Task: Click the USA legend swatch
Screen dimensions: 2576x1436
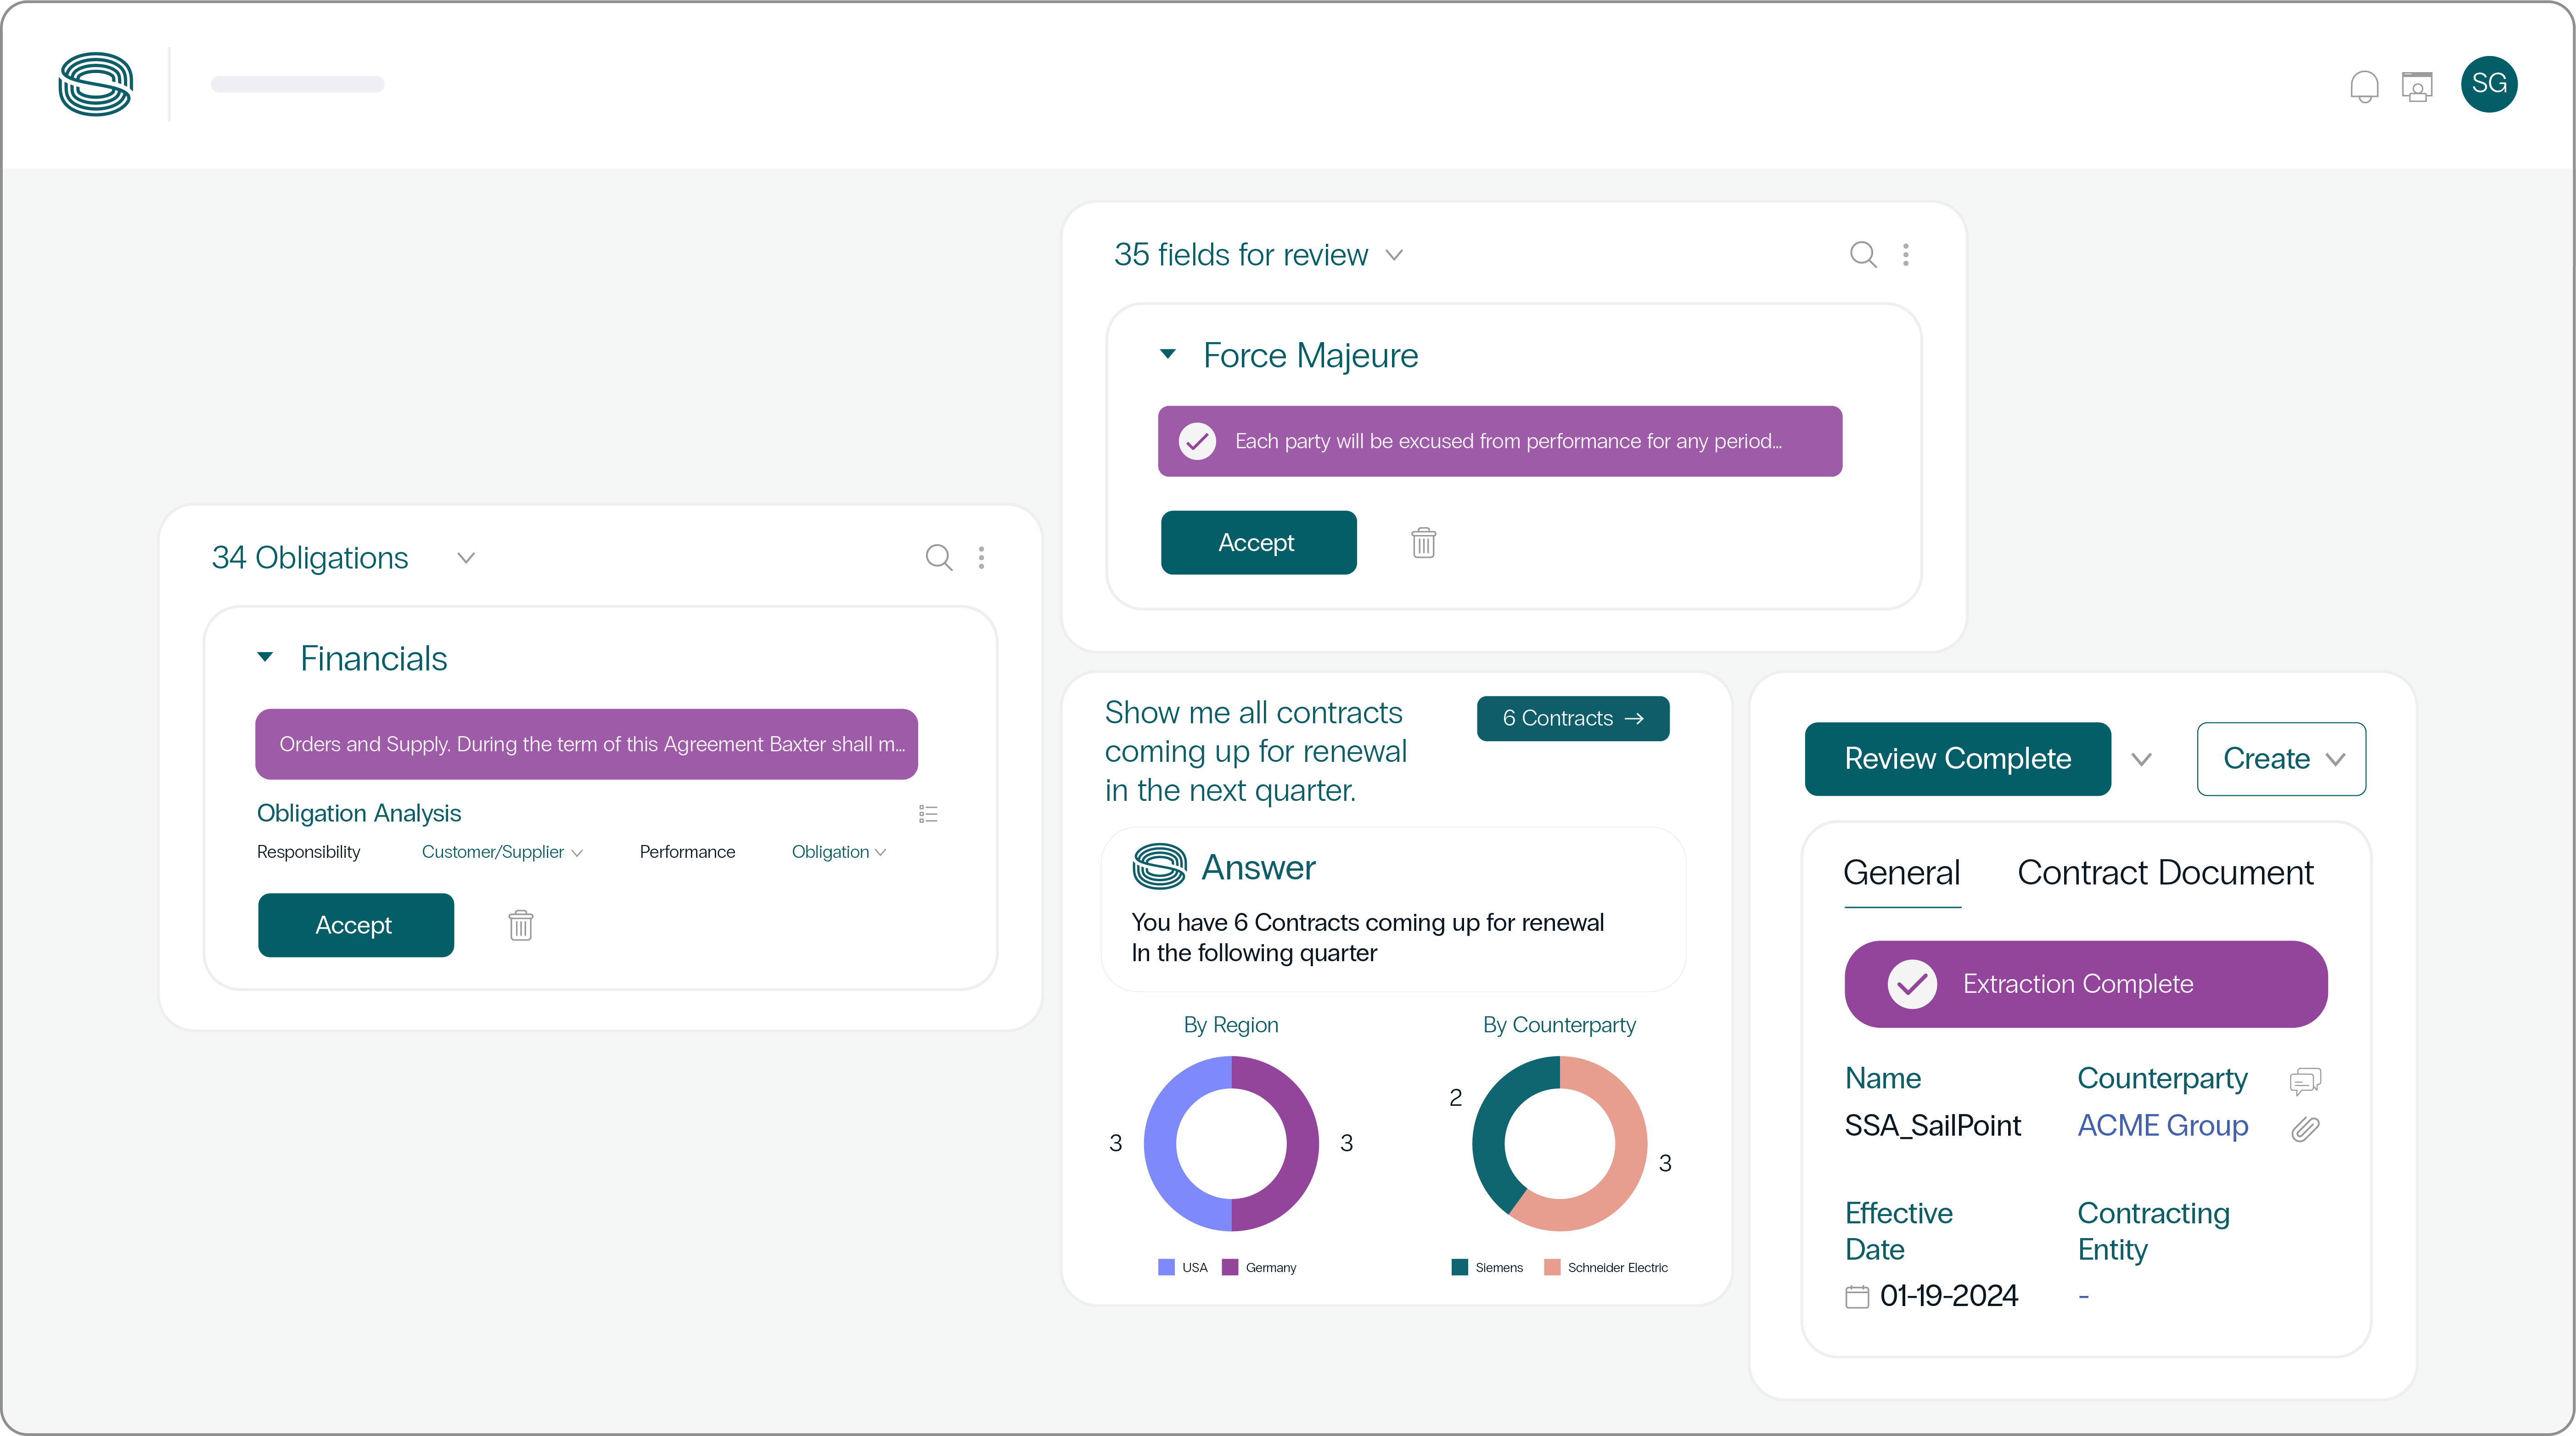Action: (x=1166, y=1267)
